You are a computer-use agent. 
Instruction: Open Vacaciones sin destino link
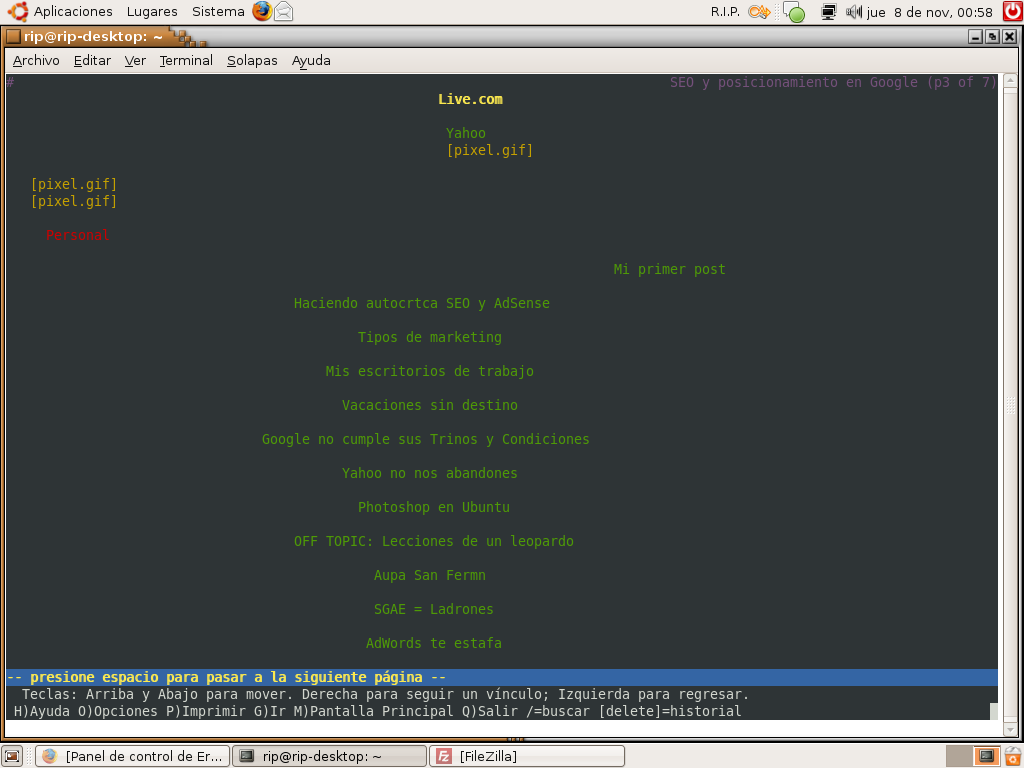430,405
